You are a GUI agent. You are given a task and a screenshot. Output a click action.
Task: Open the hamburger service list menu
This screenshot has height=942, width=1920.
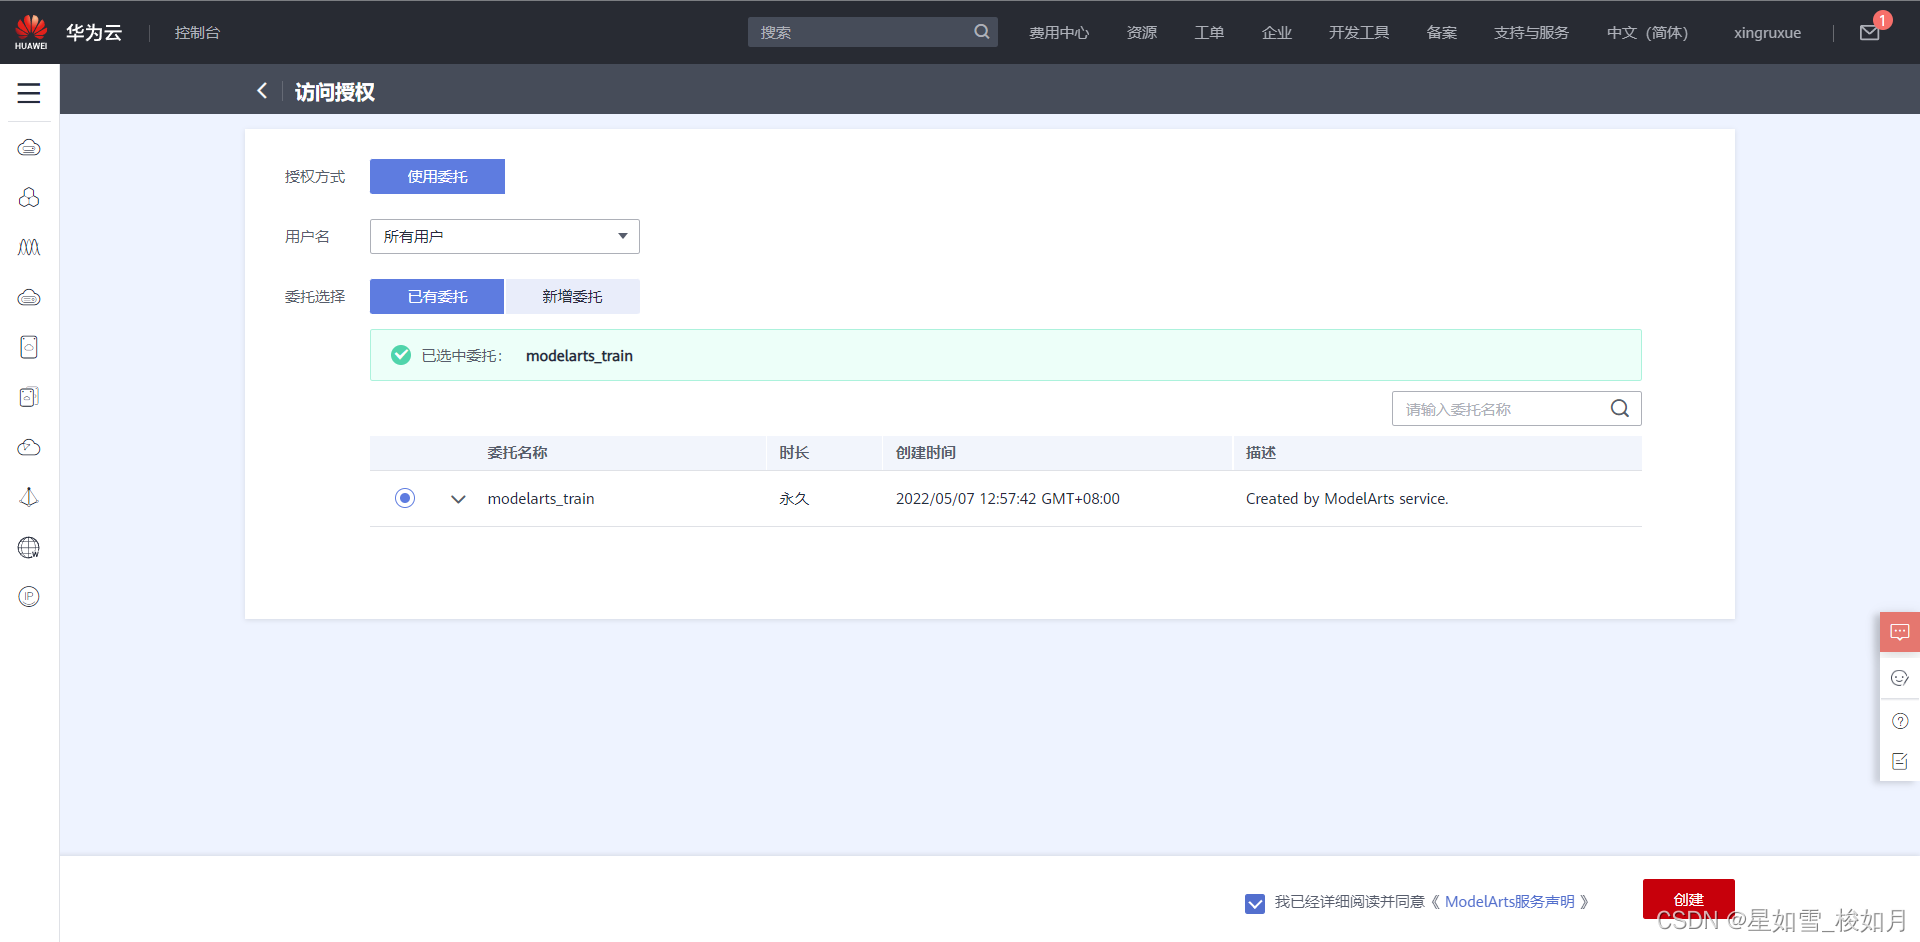[x=29, y=93]
